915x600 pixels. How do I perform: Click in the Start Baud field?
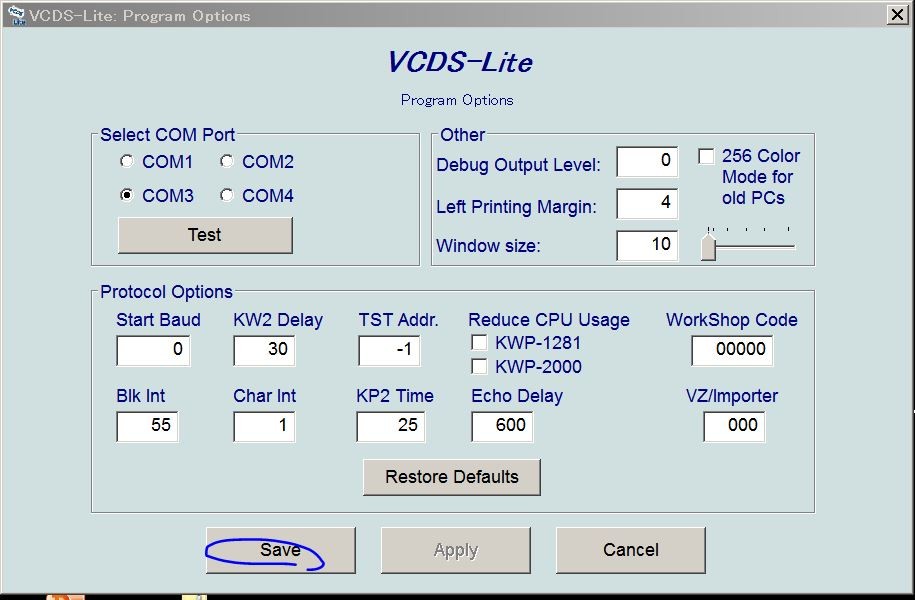point(153,350)
